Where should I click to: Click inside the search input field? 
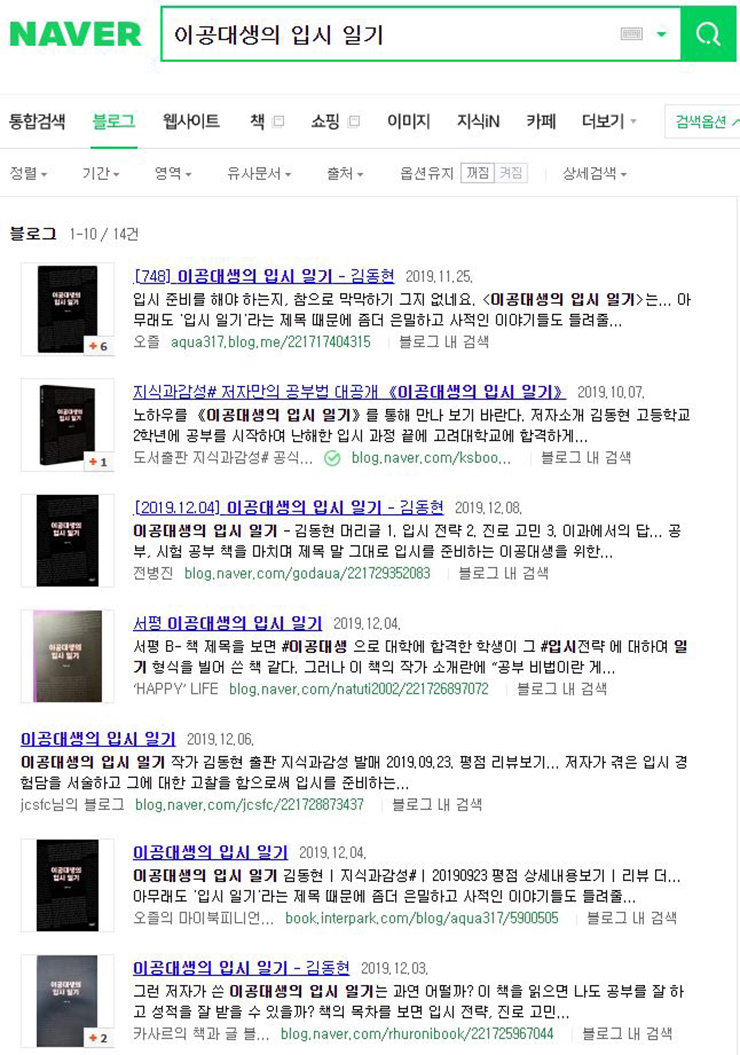coord(390,34)
